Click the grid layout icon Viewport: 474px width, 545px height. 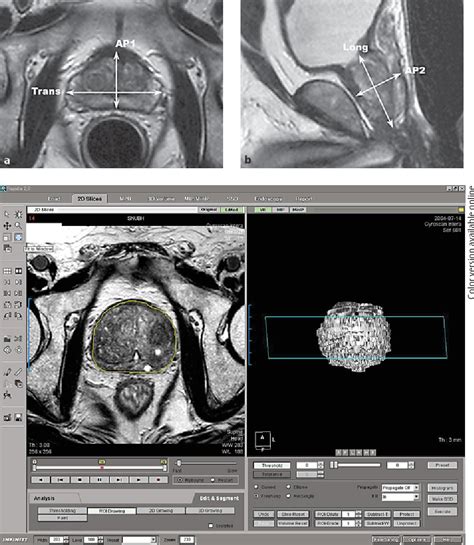click(x=7, y=271)
